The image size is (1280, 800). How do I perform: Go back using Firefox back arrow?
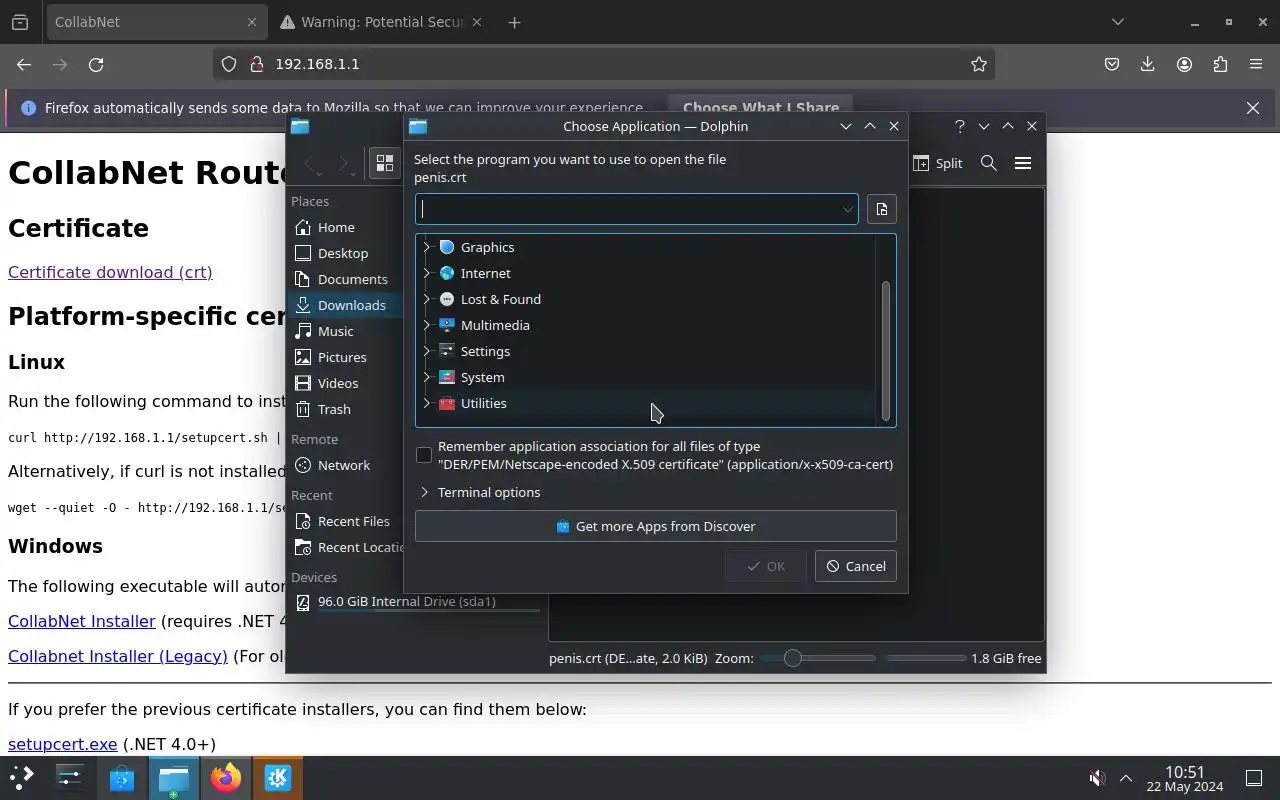24,64
